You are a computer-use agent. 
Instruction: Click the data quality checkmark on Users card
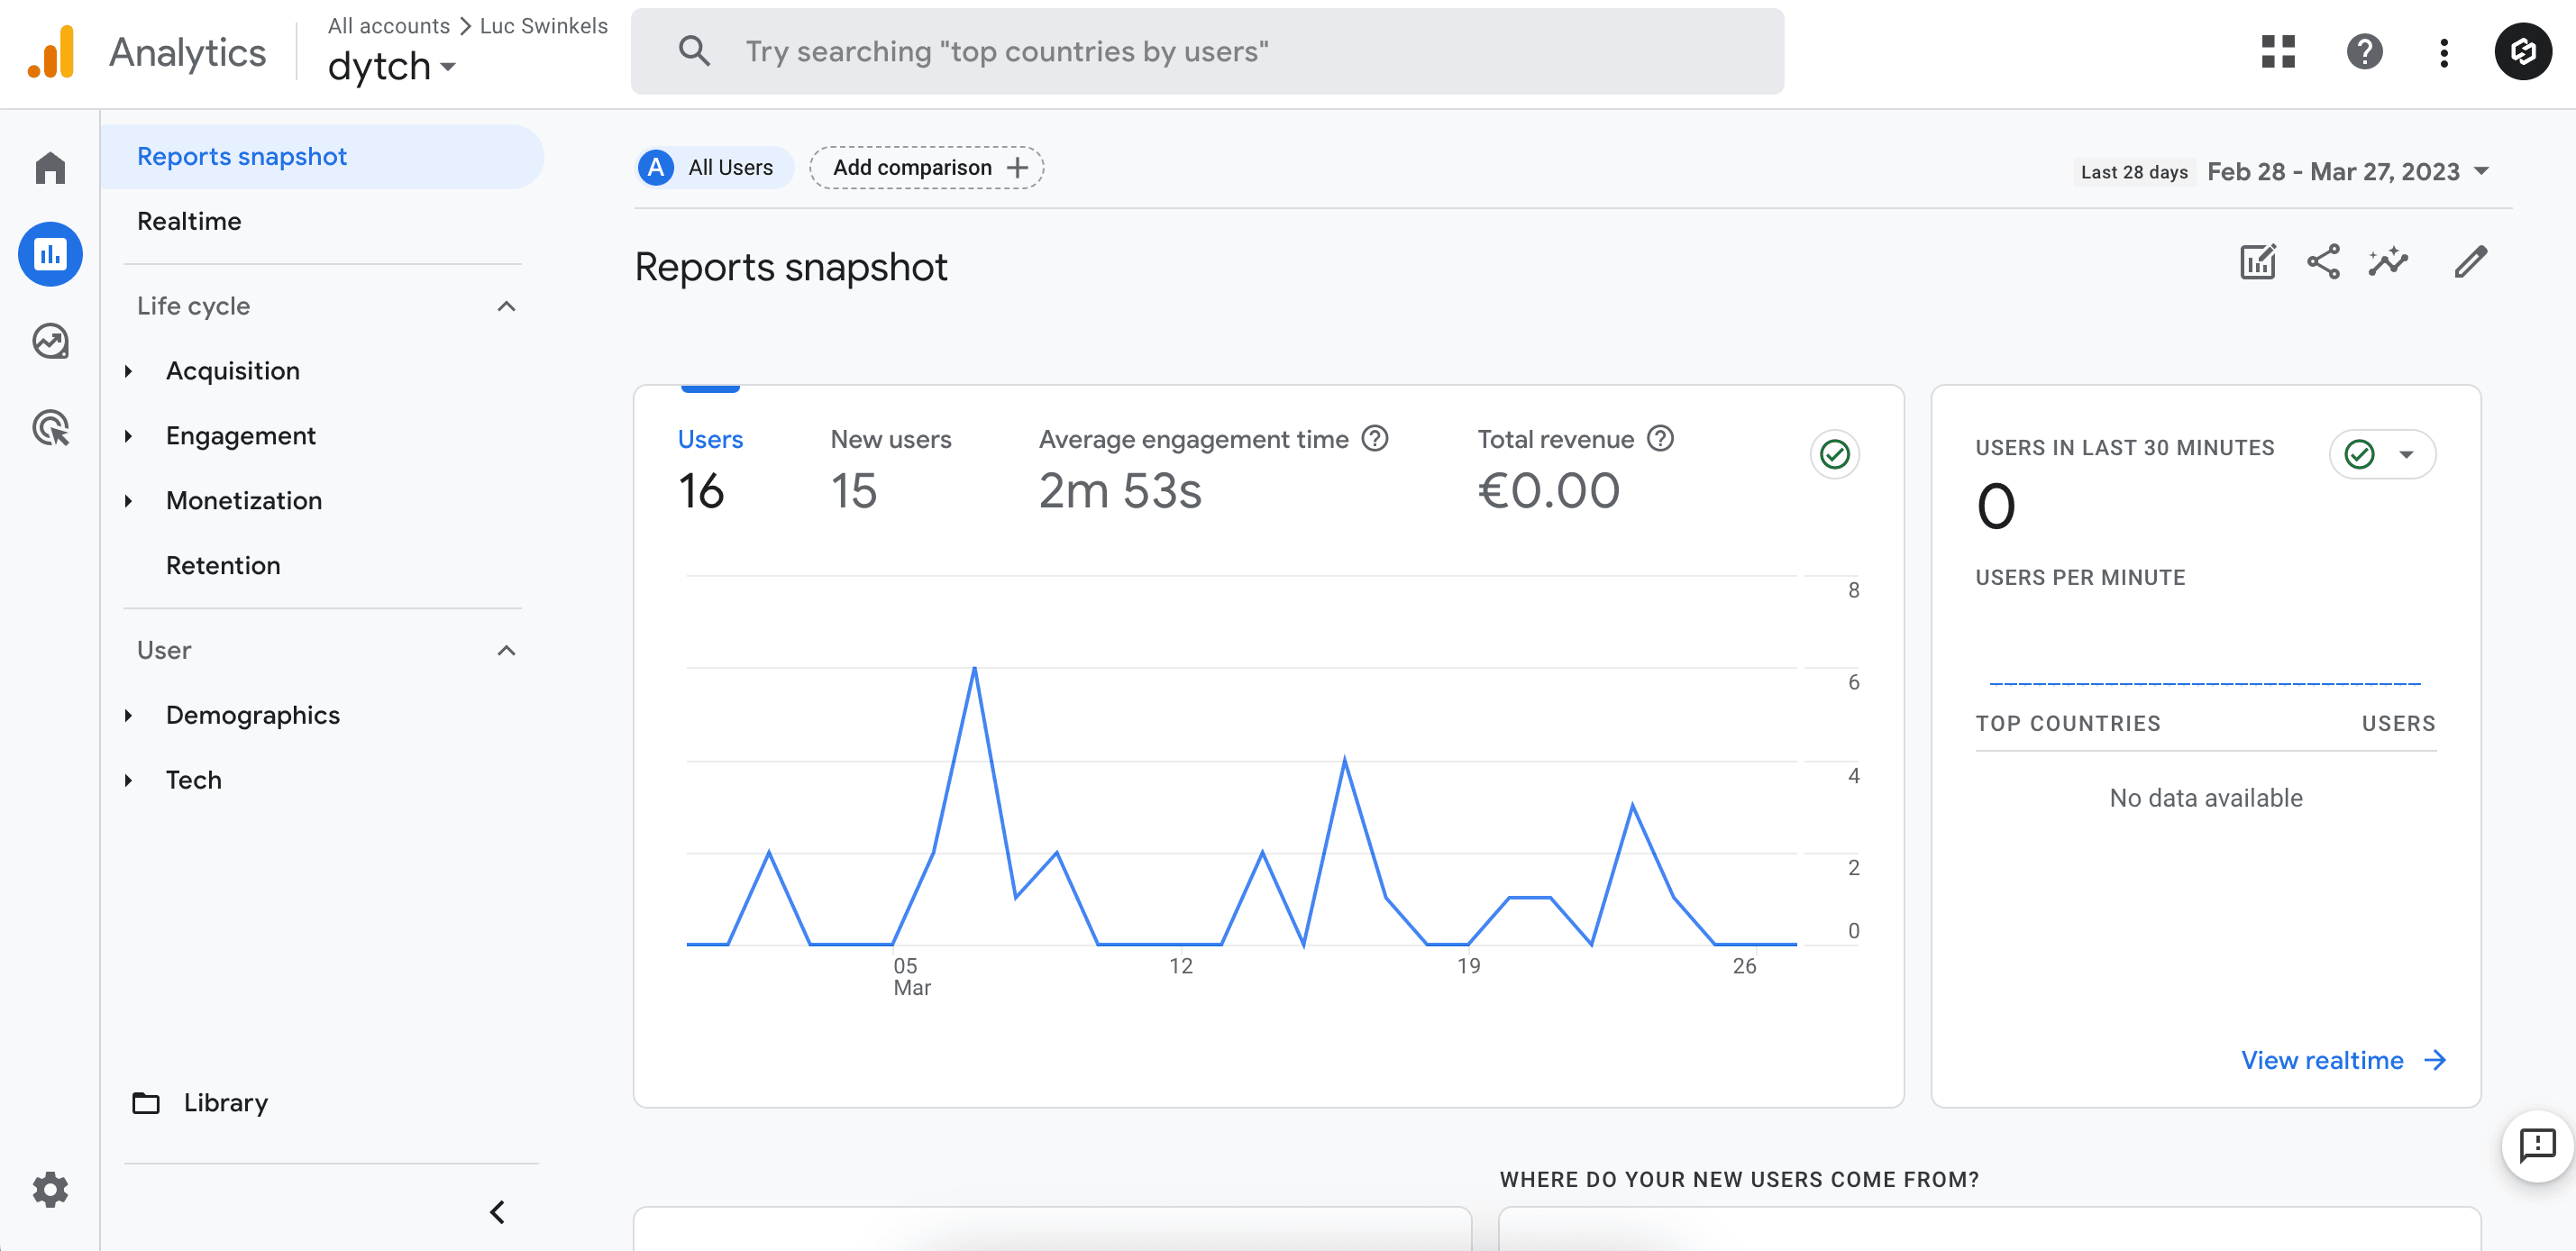tap(1834, 455)
